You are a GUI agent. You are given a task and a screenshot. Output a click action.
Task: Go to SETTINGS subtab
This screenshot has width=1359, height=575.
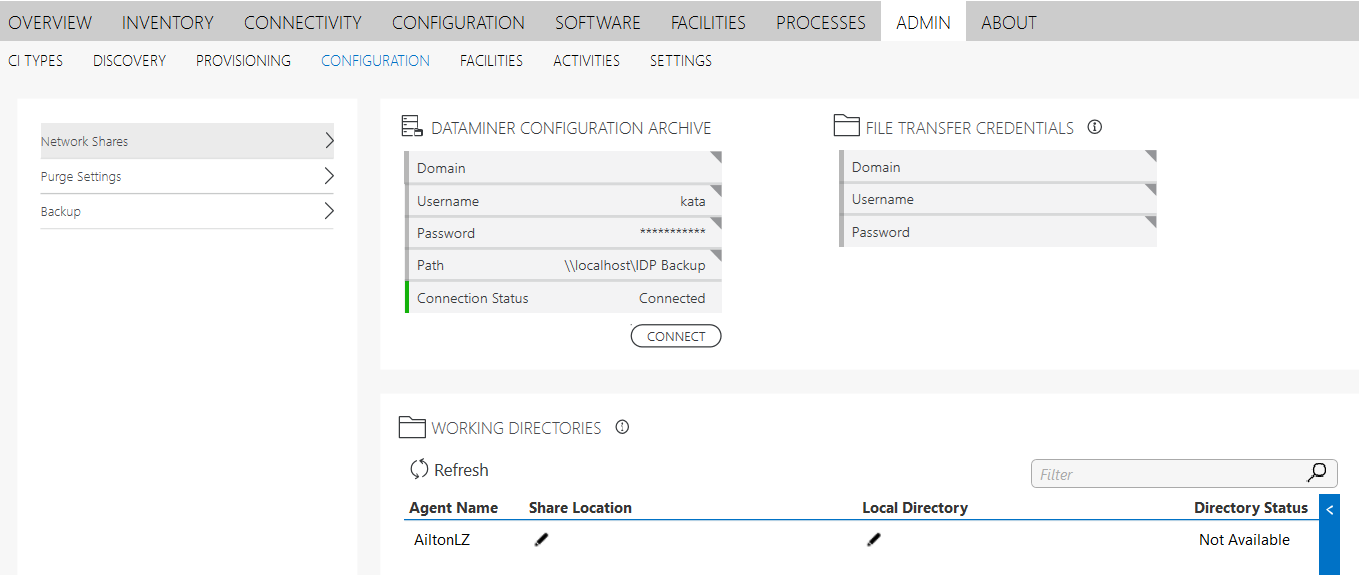[x=681, y=61]
